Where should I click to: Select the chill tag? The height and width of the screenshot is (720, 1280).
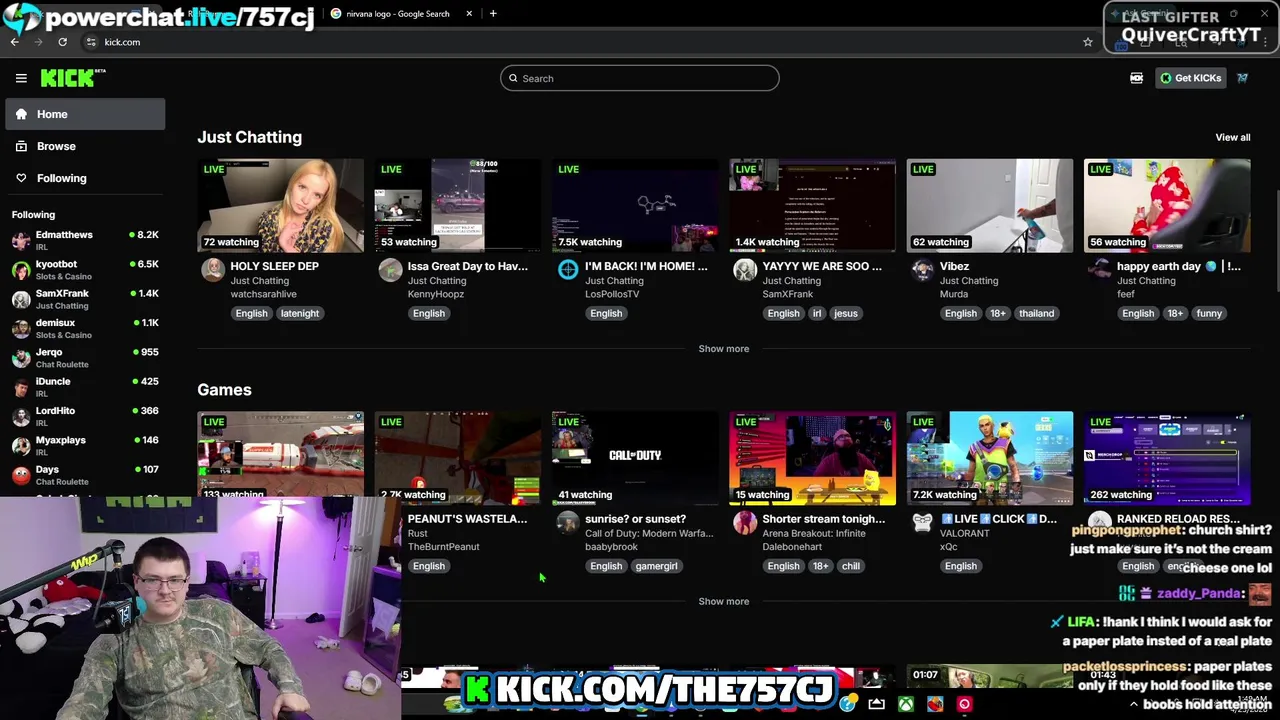[x=850, y=566]
